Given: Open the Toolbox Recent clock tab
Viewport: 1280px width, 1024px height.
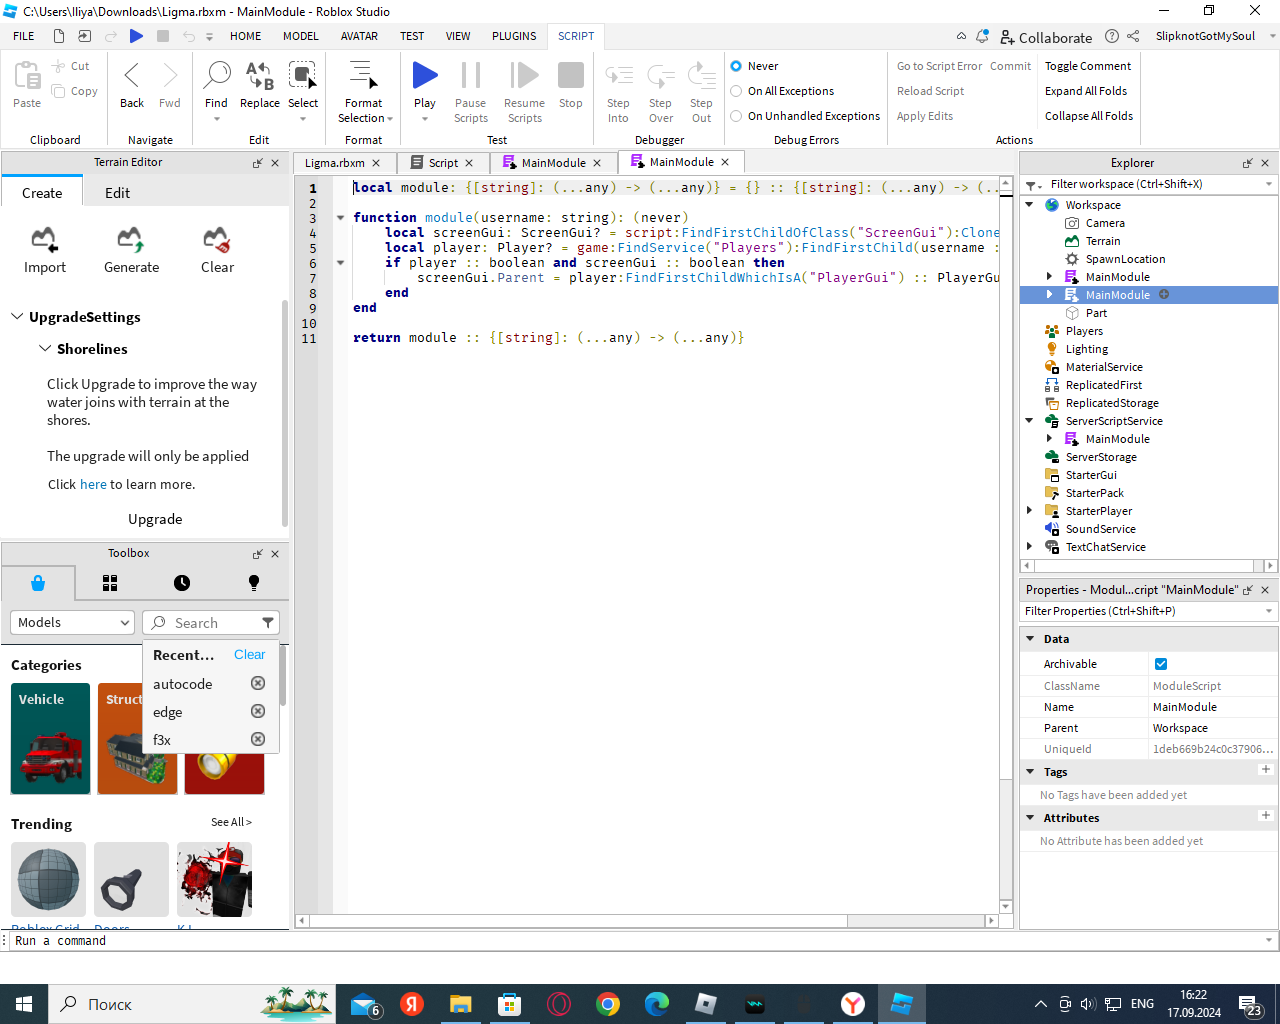Looking at the screenshot, I should click(x=181, y=583).
